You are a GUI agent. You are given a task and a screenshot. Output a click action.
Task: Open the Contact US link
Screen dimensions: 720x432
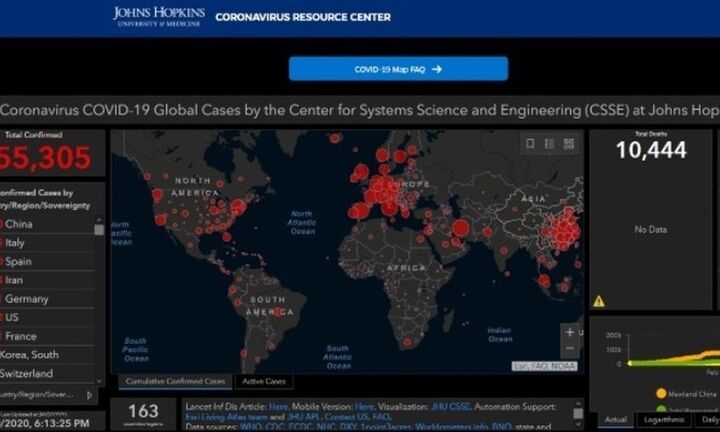click(346, 417)
